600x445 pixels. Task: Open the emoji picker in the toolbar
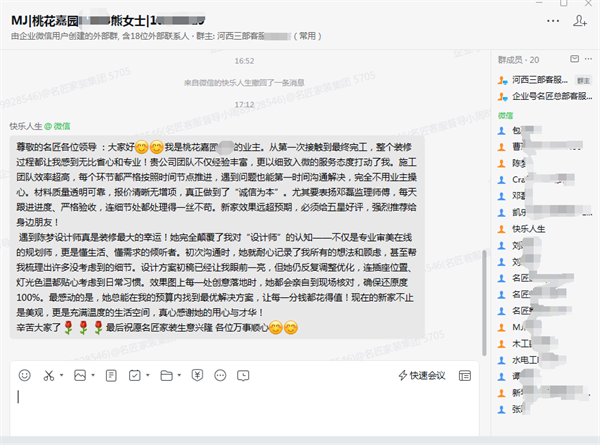(24, 375)
